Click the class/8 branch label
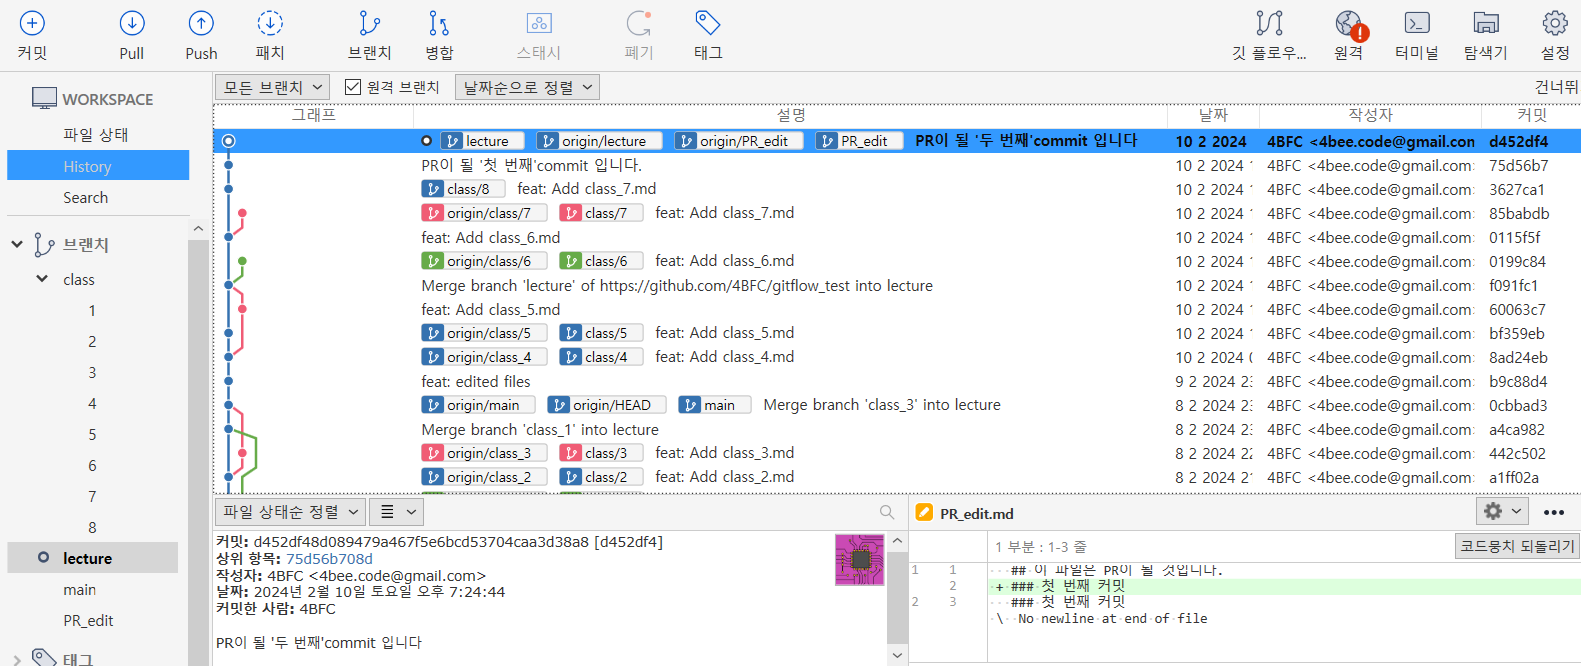 (463, 189)
